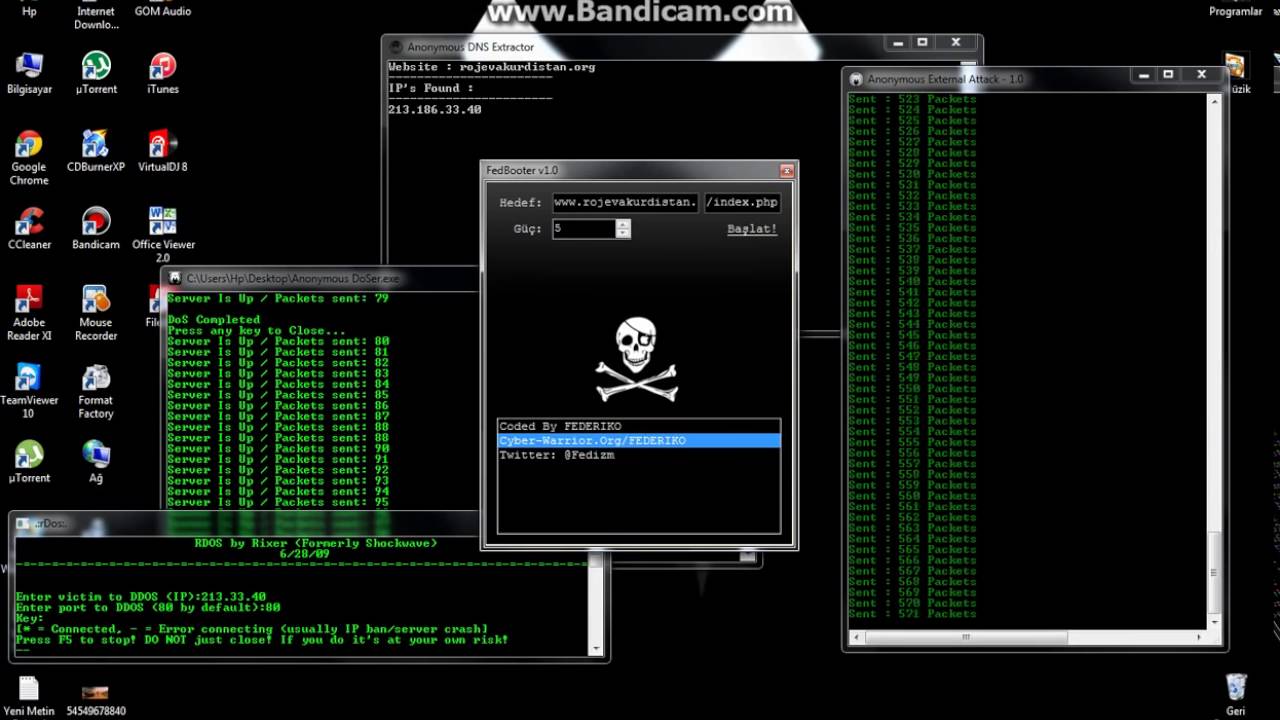Screen dimensions: 1280x720
Task: Open the CCleaner desktop icon
Action: tap(29, 229)
